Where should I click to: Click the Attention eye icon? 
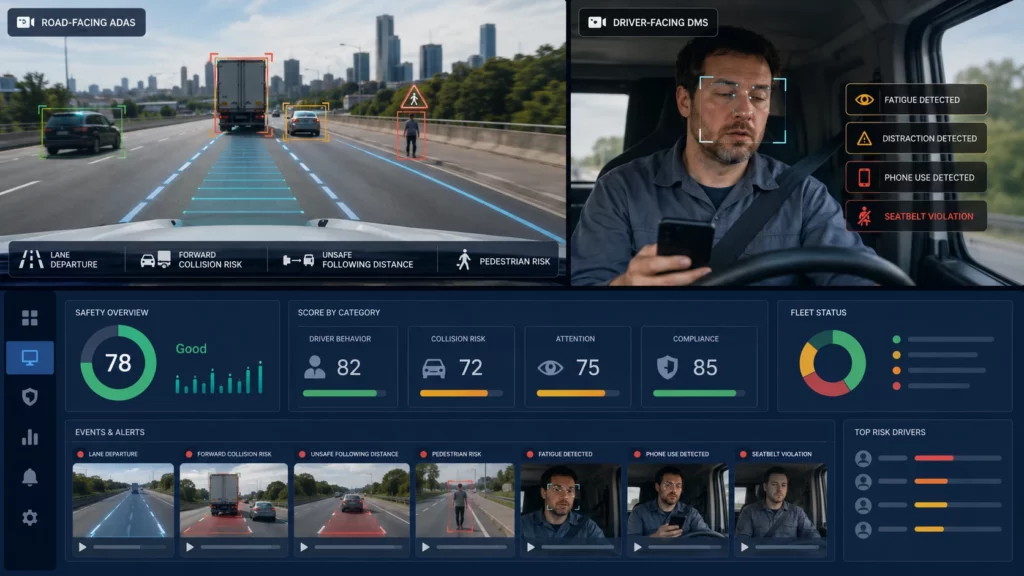550,368
